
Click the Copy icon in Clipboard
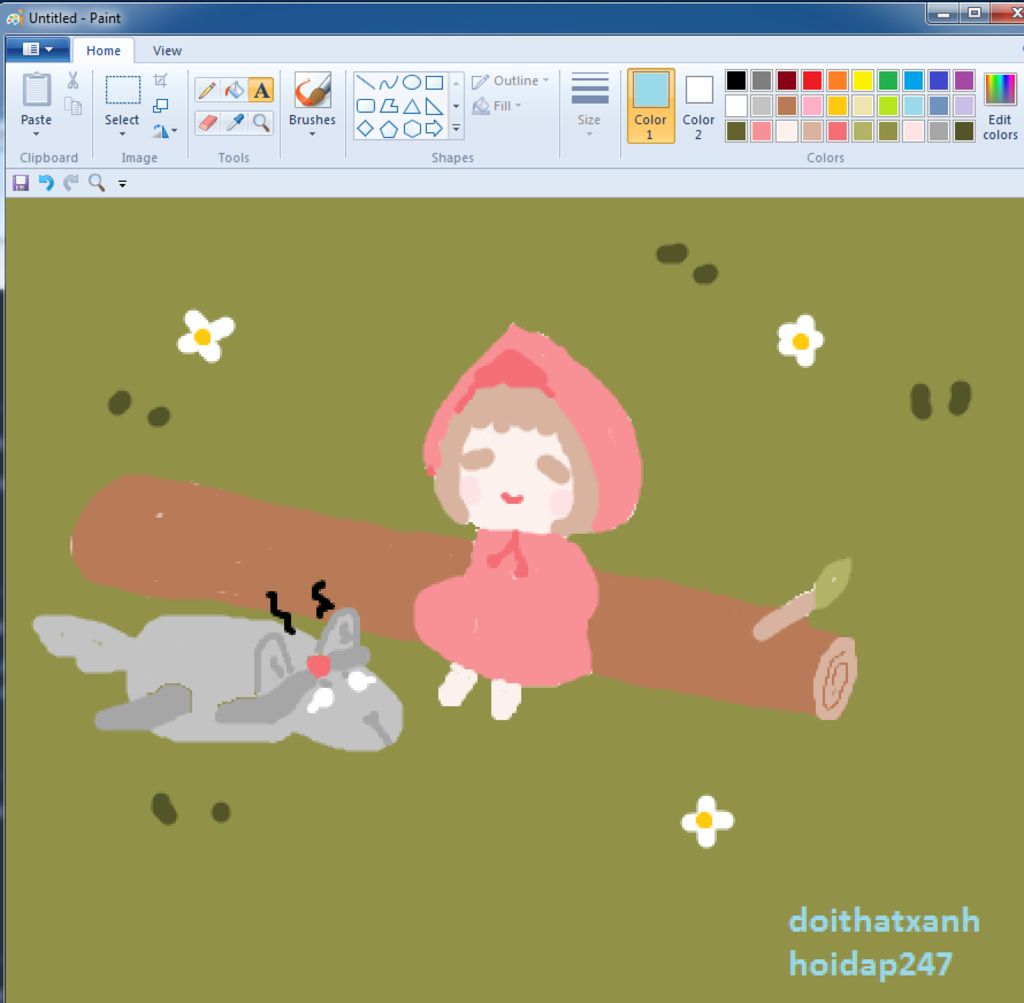(x=72, y=106)
